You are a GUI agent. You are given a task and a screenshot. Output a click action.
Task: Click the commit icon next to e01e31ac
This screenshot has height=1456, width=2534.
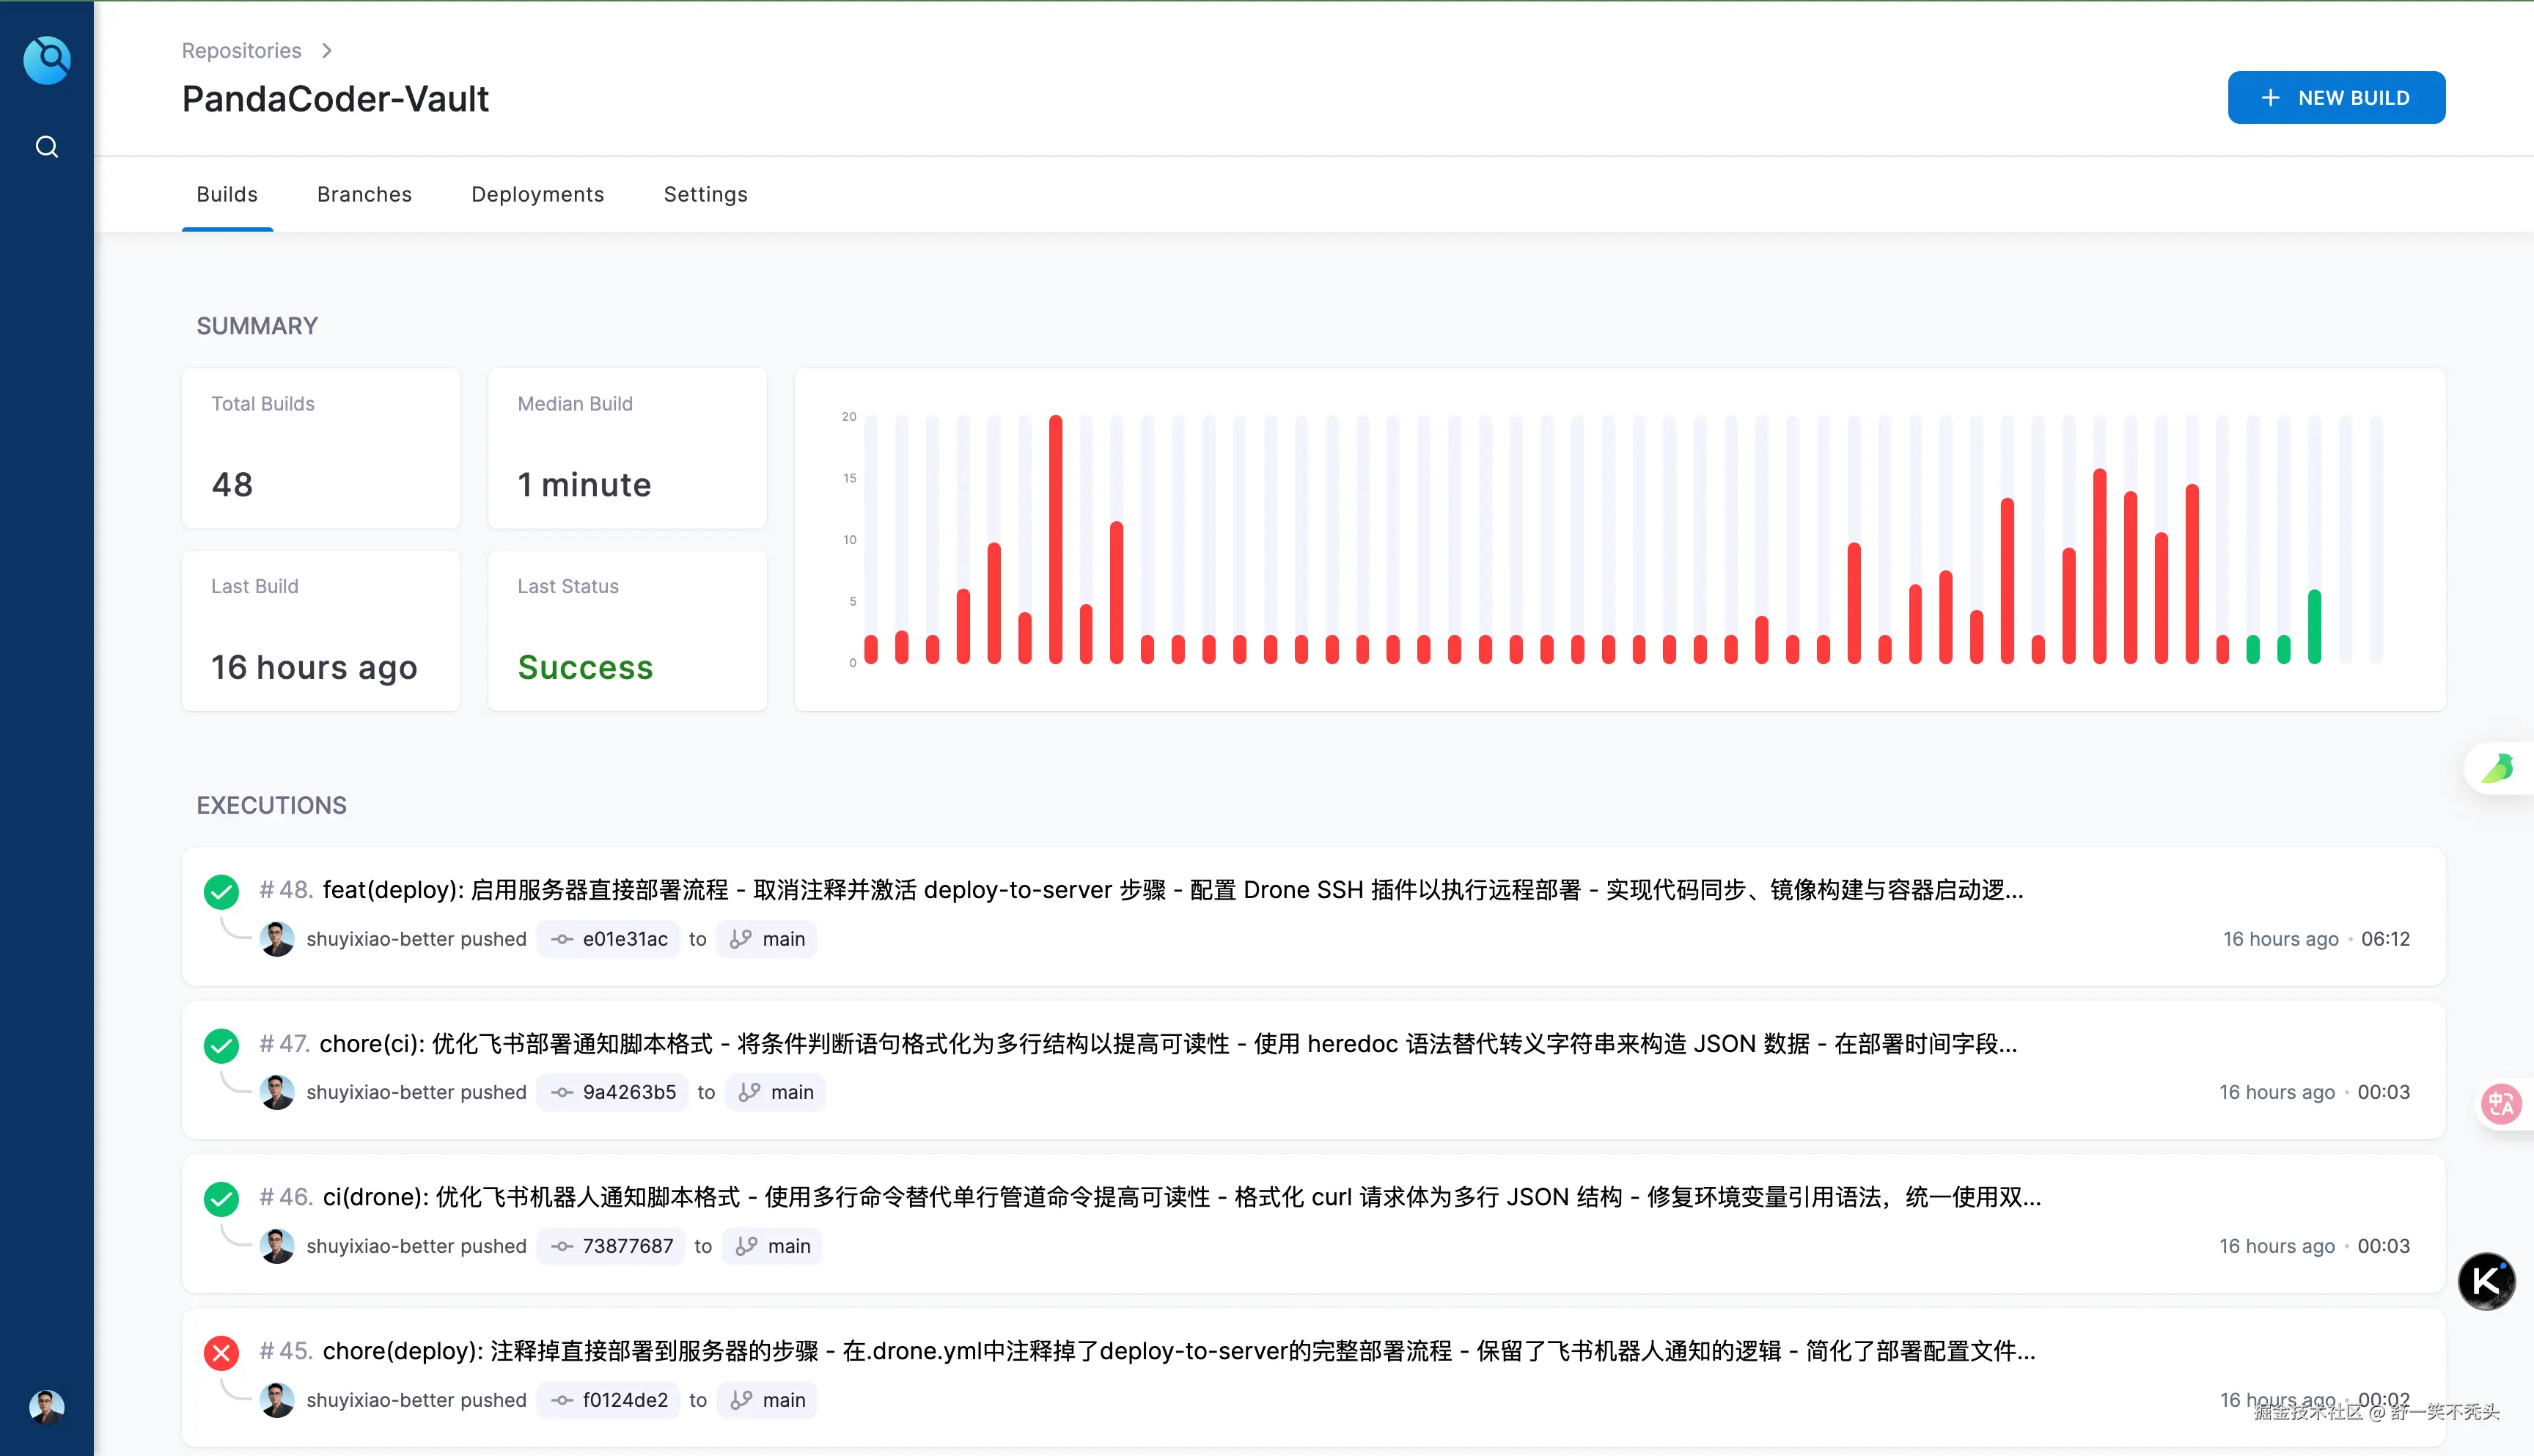(x=562, y=939)
